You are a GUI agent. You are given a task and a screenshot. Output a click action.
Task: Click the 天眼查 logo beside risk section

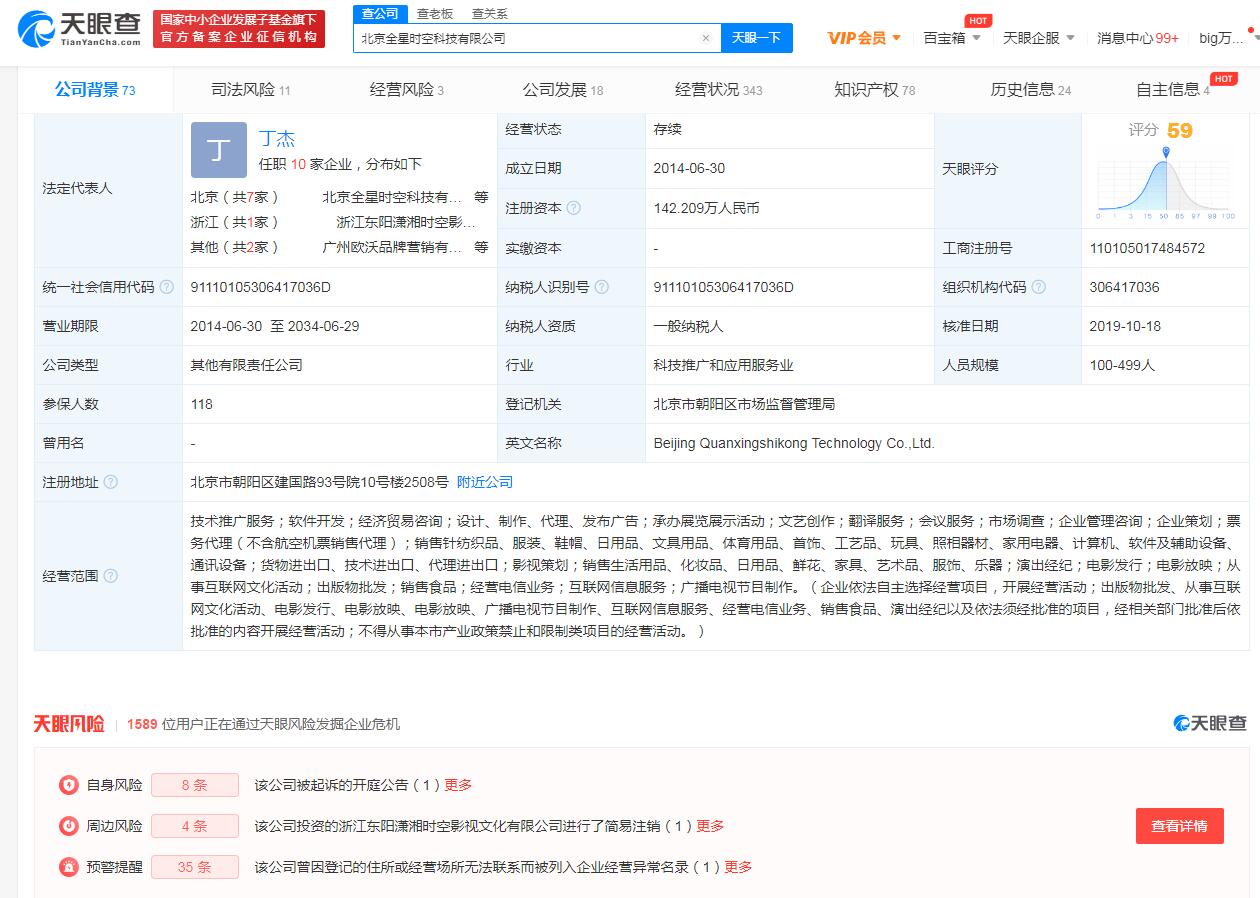click(1210, 722)
